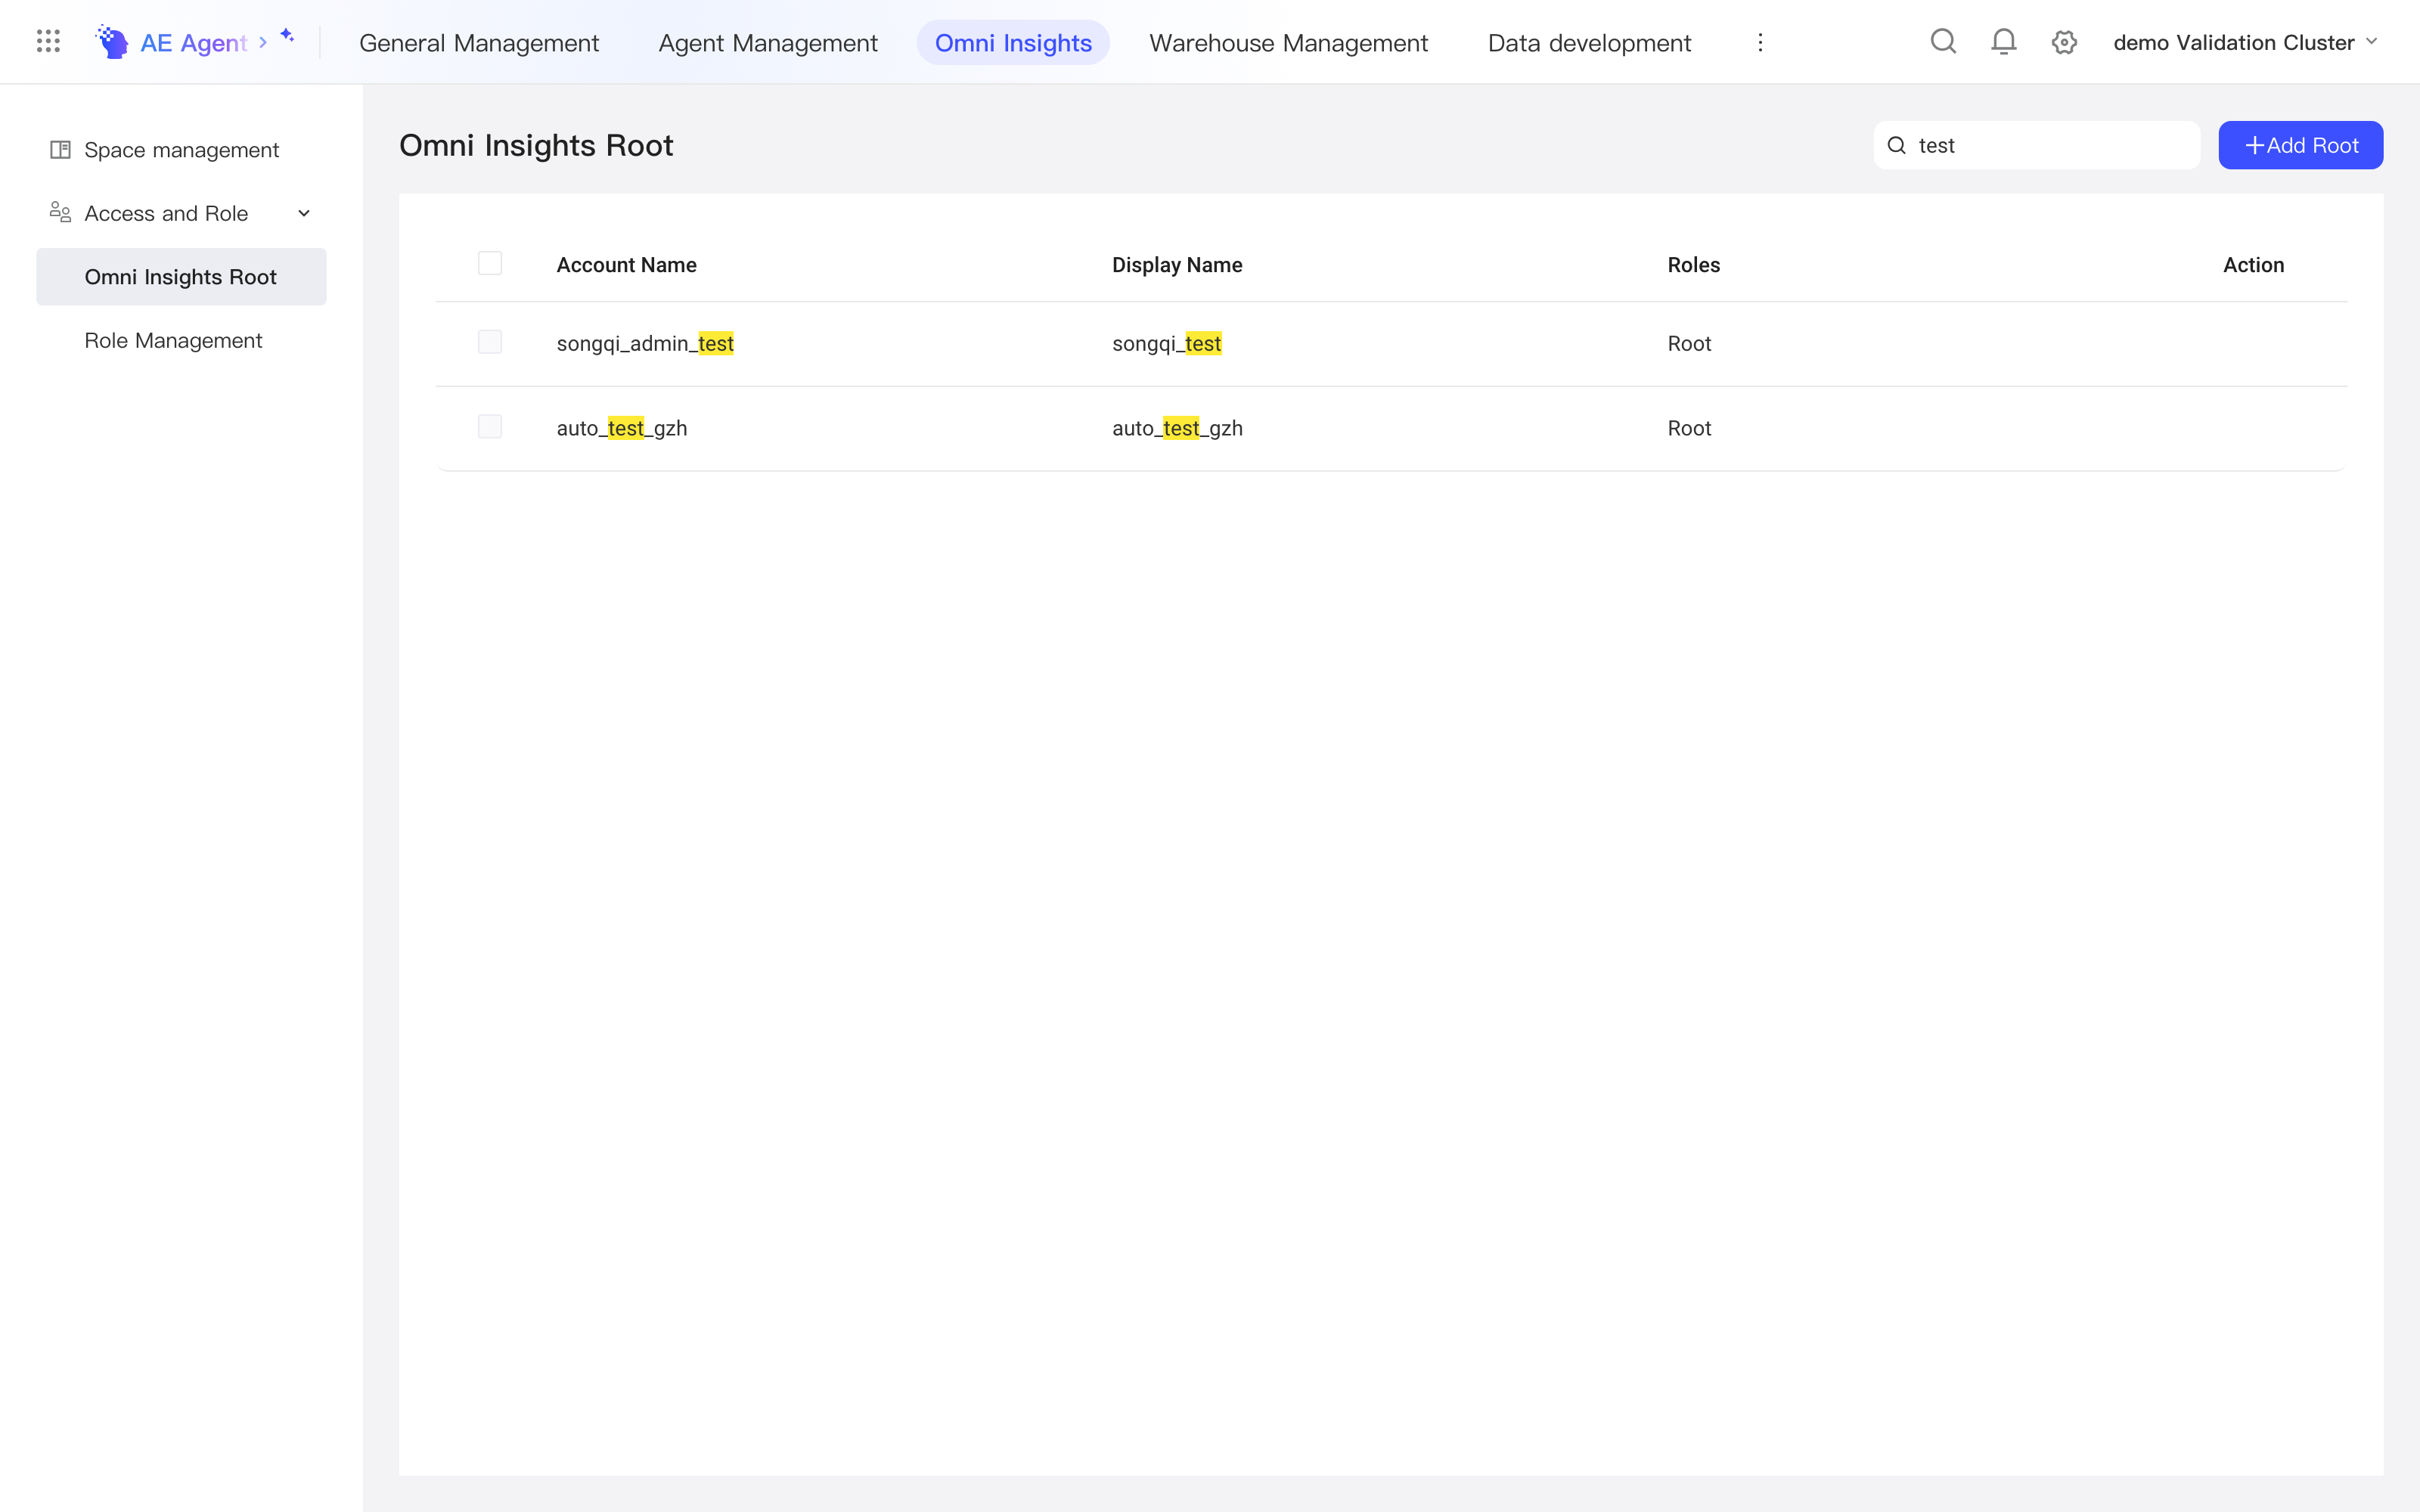This screenshot has width=2420, height=1512.
Task: Click the Root role in the songqi_admin_test row
Action: point(1689,343)
